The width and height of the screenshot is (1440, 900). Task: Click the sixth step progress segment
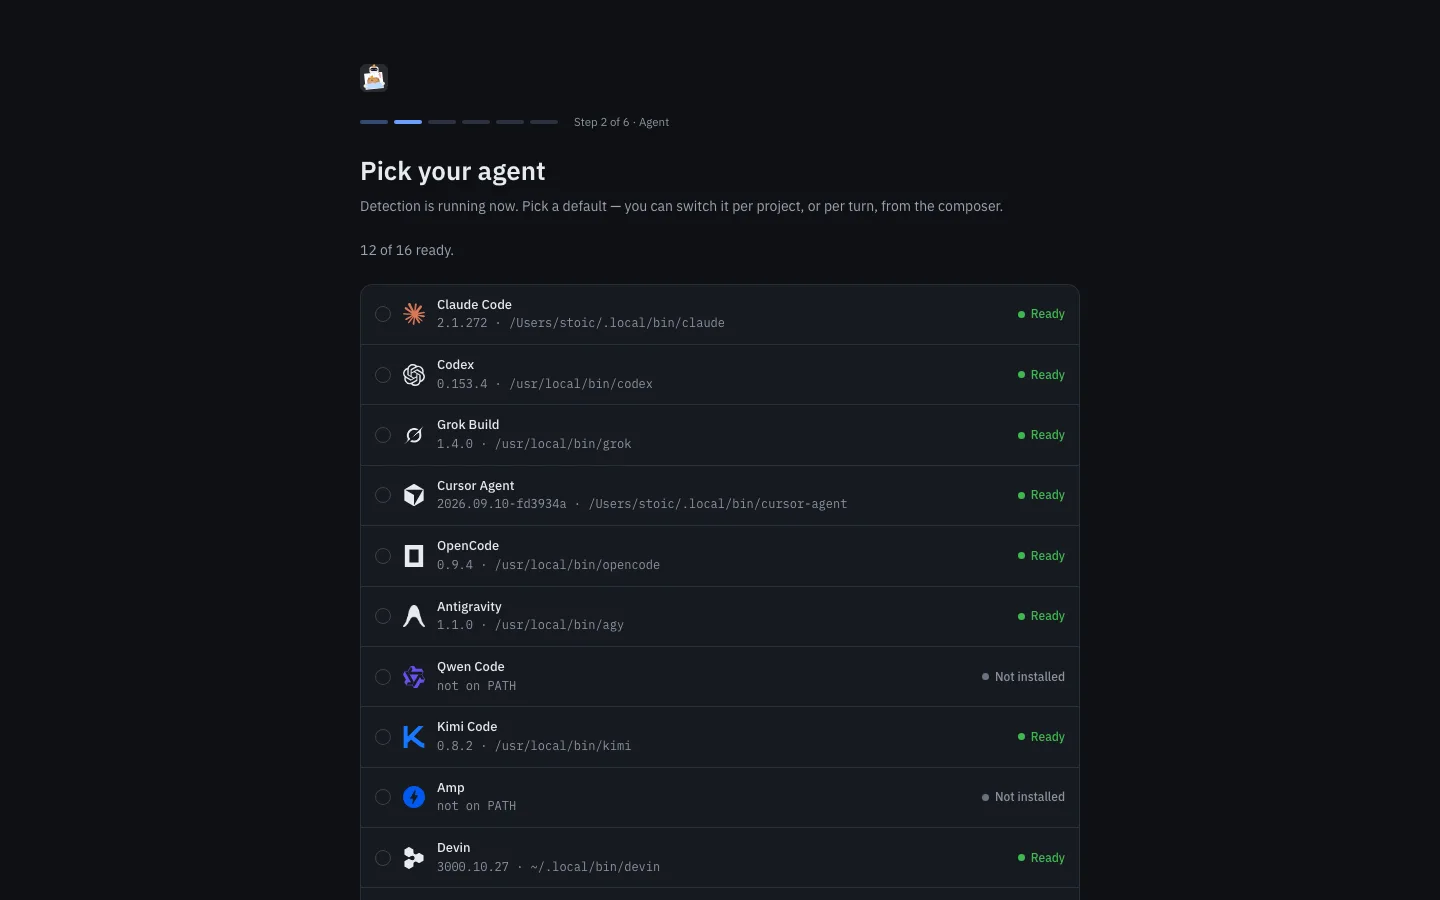click(544, 122)
